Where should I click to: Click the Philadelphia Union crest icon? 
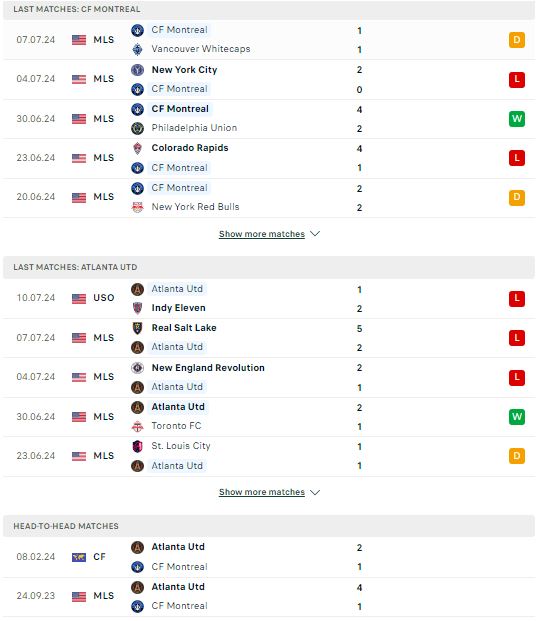click(137, 128)
